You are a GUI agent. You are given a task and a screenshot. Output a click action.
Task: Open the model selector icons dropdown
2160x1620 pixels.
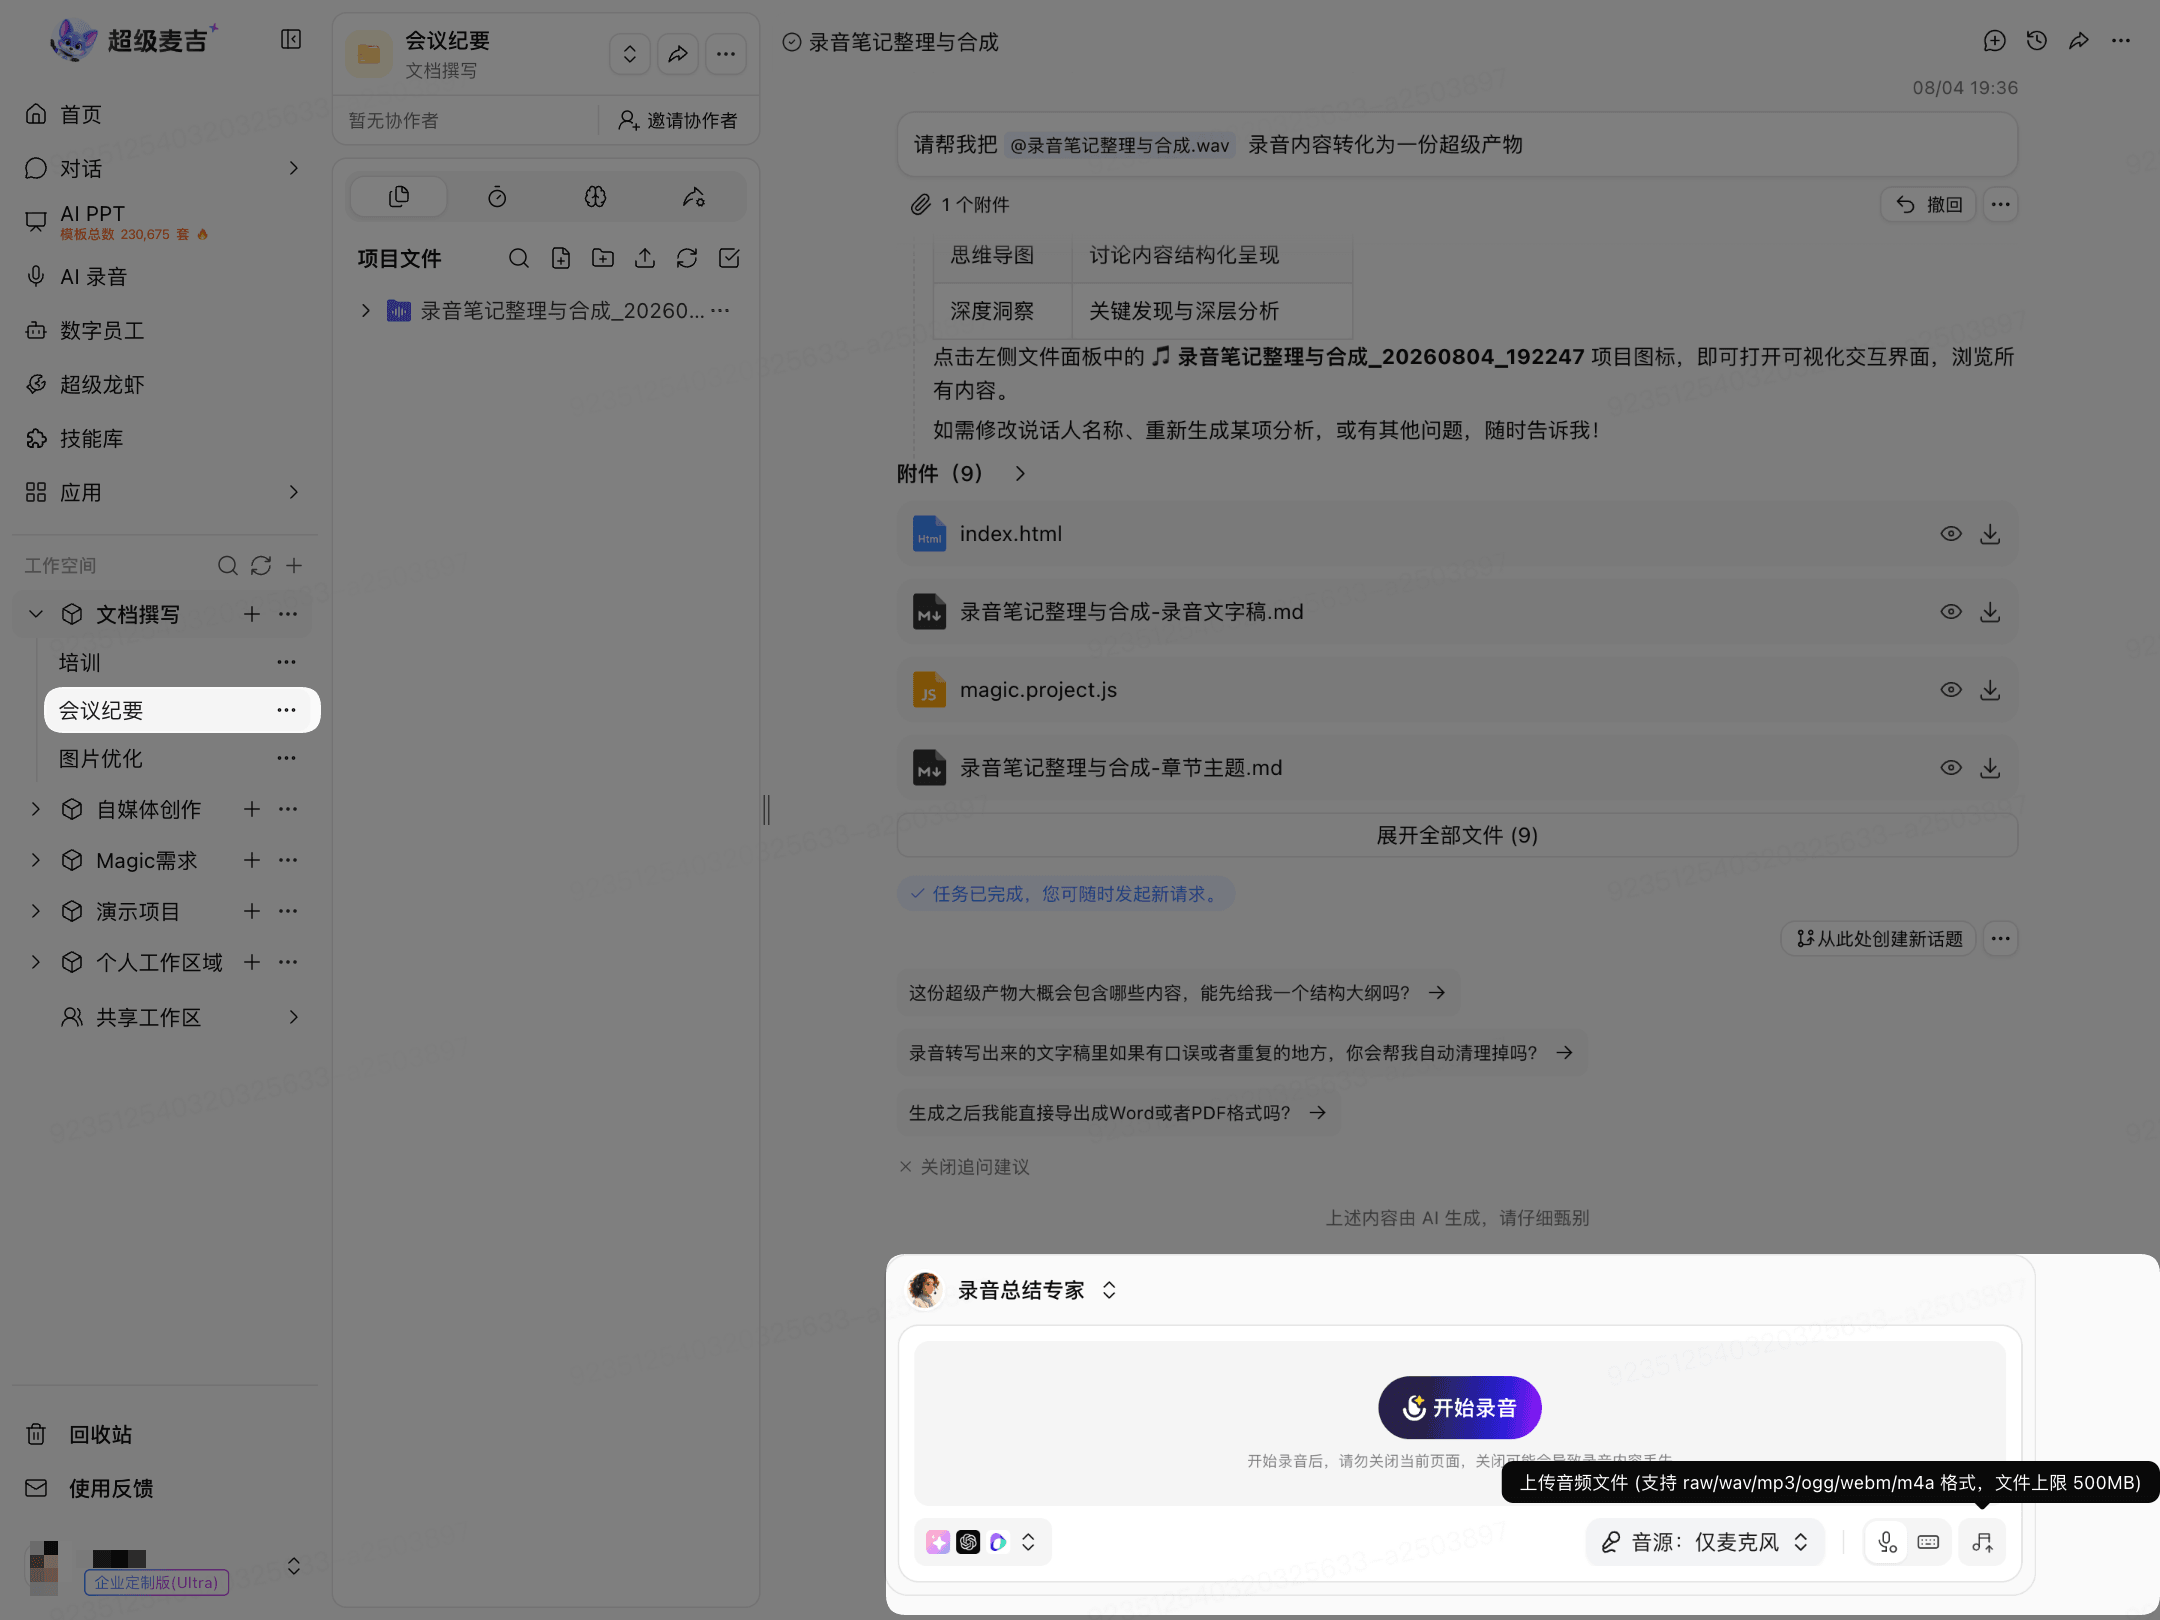[x=983, y=1542]
